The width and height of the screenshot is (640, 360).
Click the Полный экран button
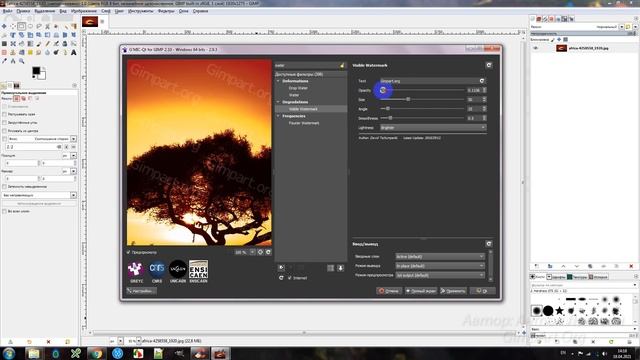(x=420, y=291)
